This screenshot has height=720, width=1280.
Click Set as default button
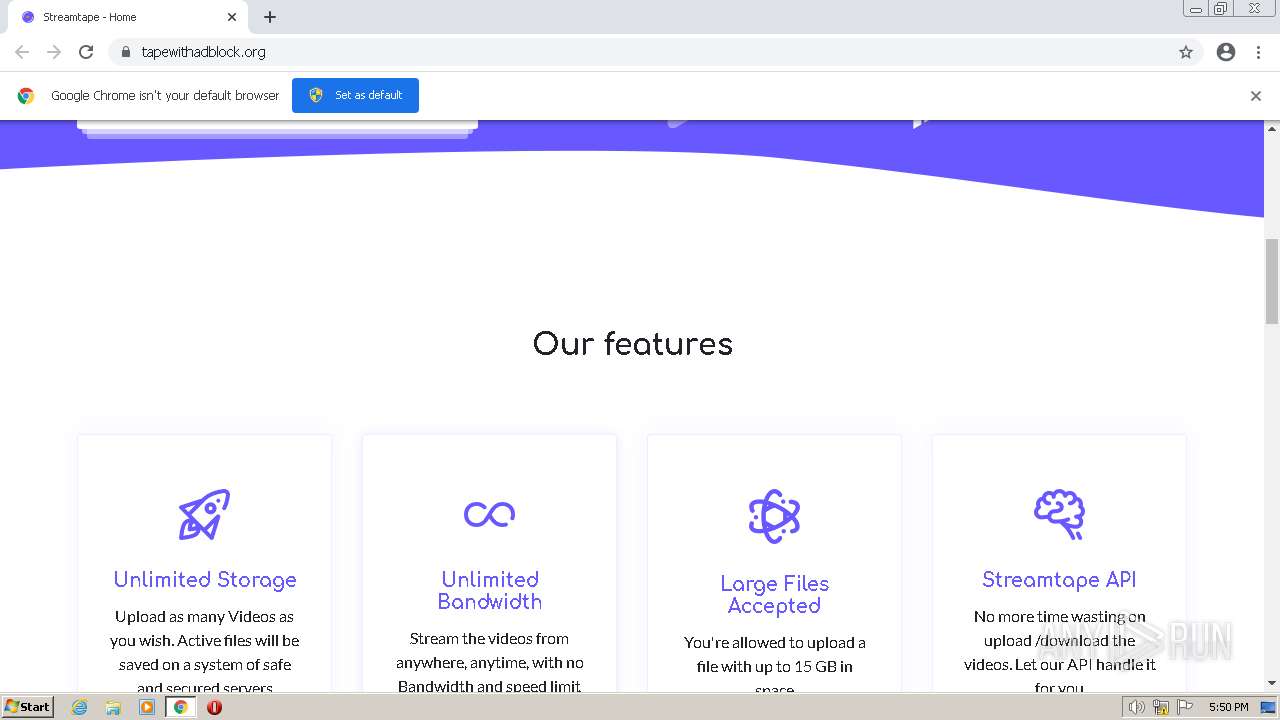pos(355,95)
